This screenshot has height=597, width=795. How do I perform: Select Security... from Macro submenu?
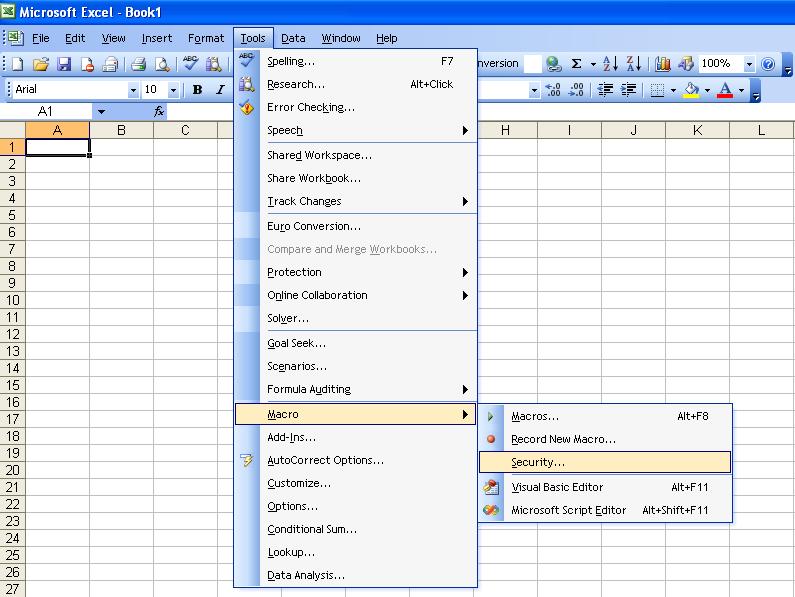(605, 462)
